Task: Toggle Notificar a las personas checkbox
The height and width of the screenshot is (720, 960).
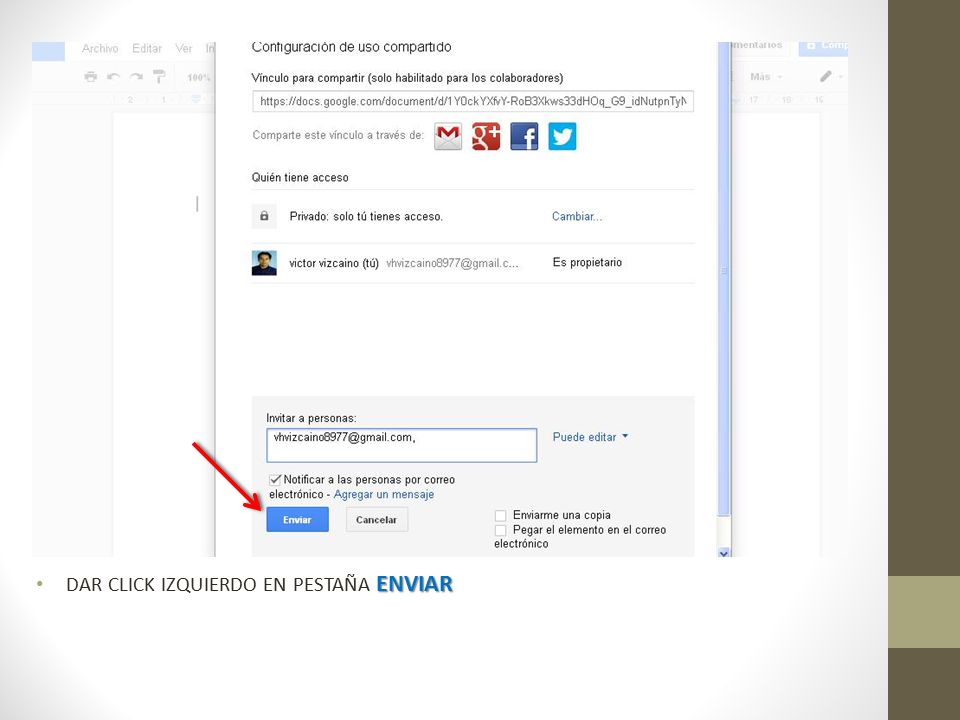Action: click(x=275, y=479)
